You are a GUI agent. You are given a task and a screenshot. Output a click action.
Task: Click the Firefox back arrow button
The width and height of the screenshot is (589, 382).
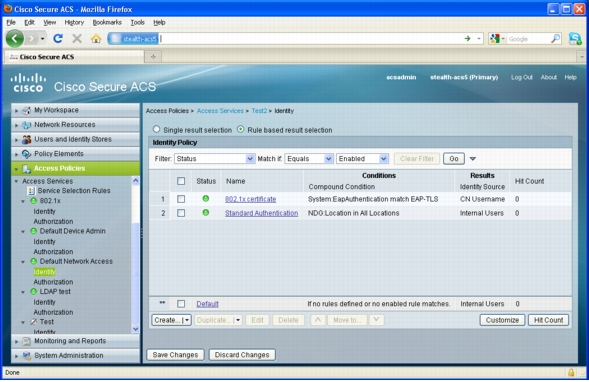(15, 38)
